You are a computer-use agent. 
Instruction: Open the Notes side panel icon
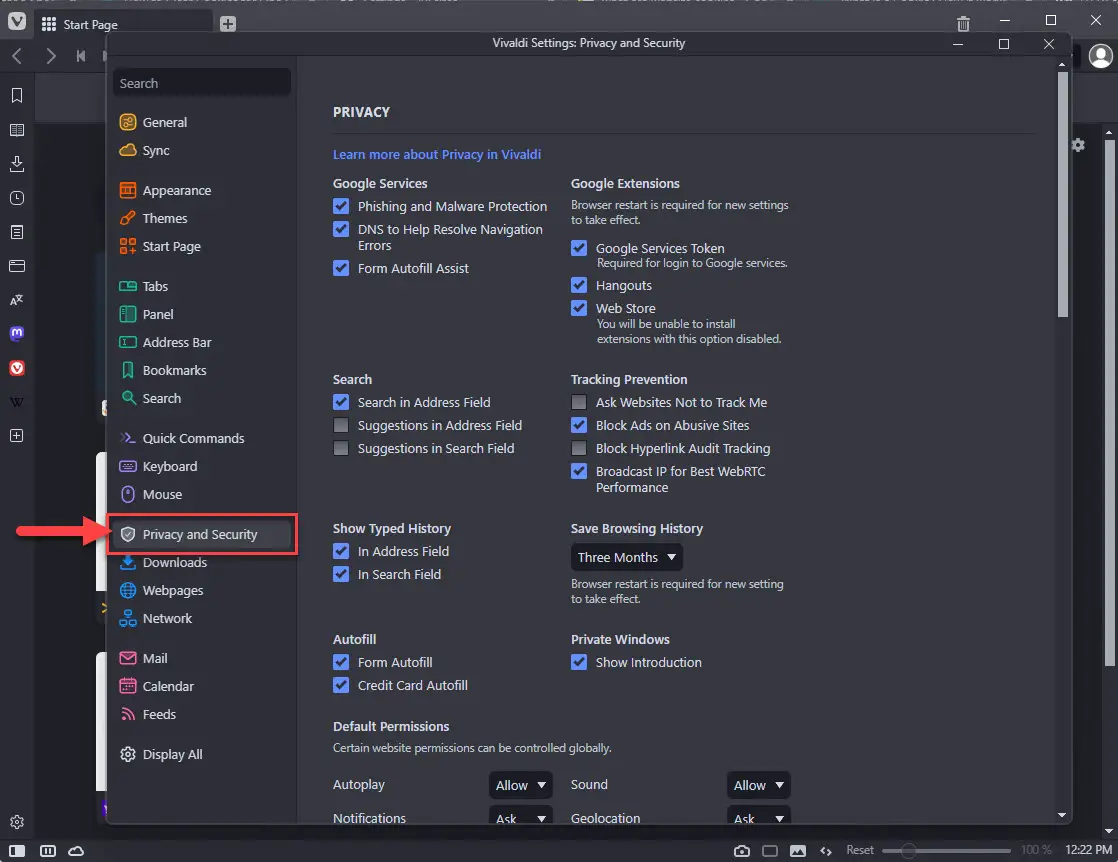coord(17,232)
